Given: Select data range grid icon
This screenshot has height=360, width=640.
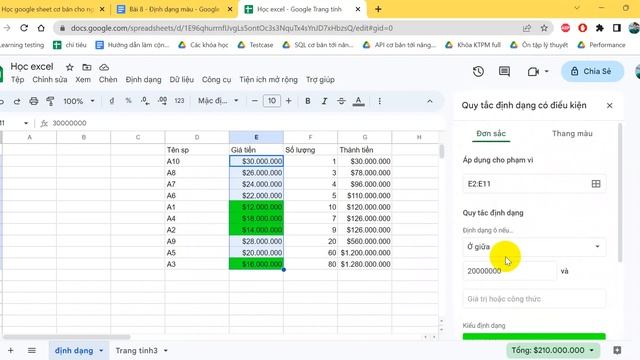Looking at the screenshot, I should [596, 184].
